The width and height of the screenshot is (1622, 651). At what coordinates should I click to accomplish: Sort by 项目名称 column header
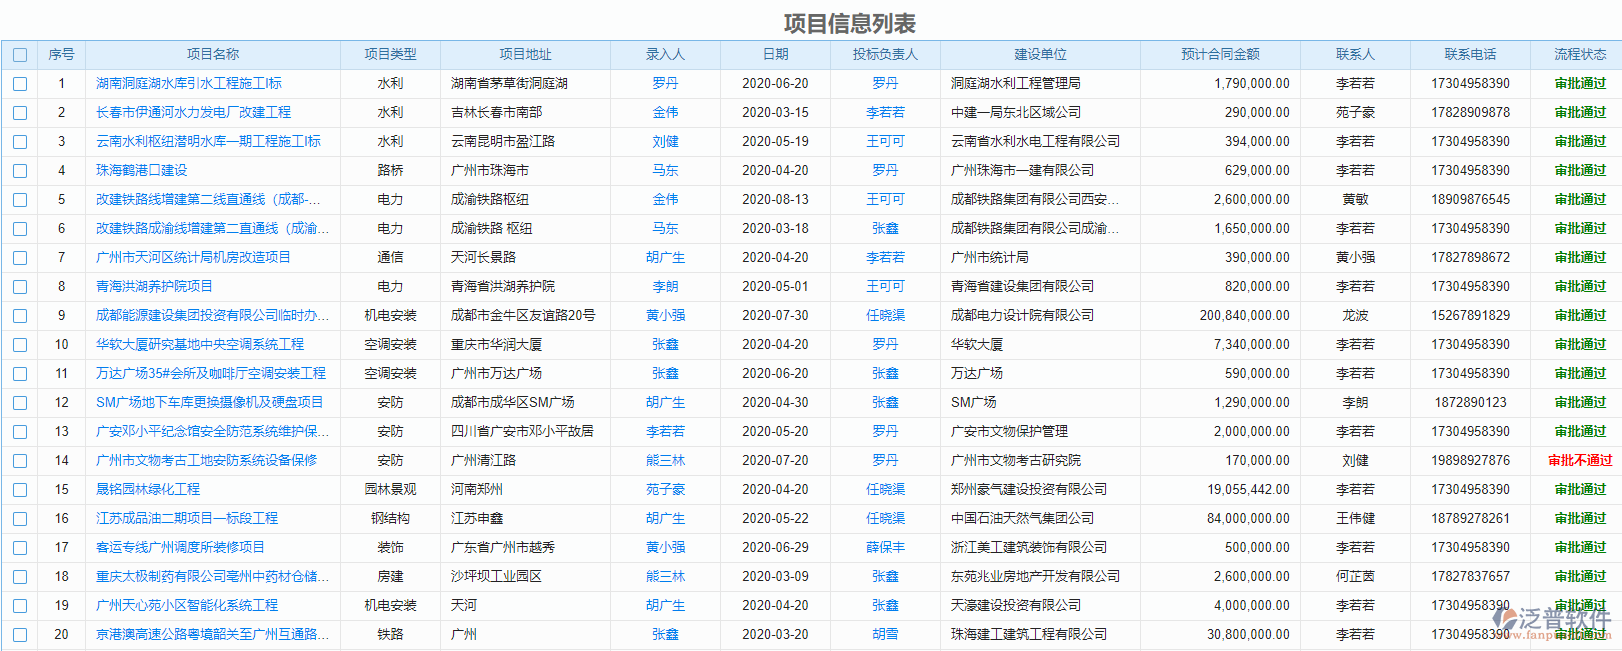(x=213, y=55)
